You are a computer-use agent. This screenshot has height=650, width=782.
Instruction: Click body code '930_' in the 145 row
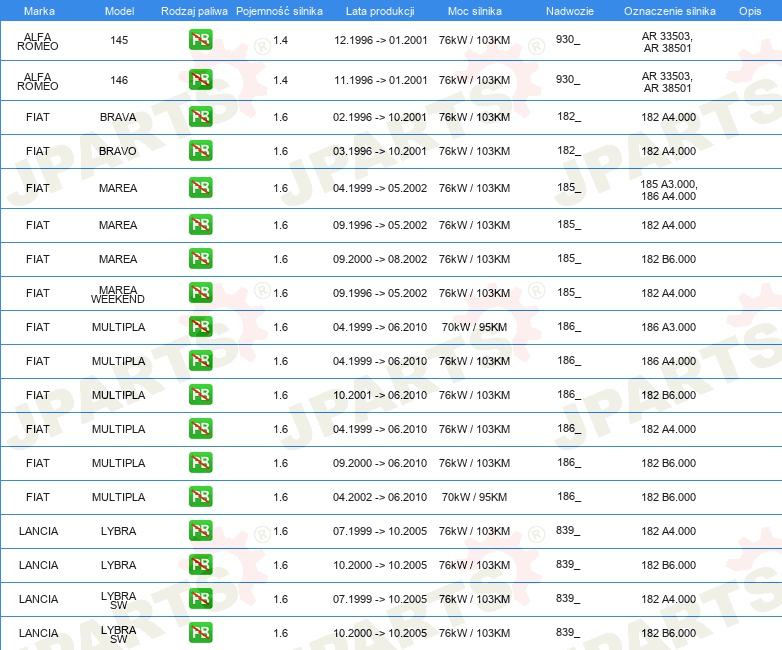[x=568, y=39]
